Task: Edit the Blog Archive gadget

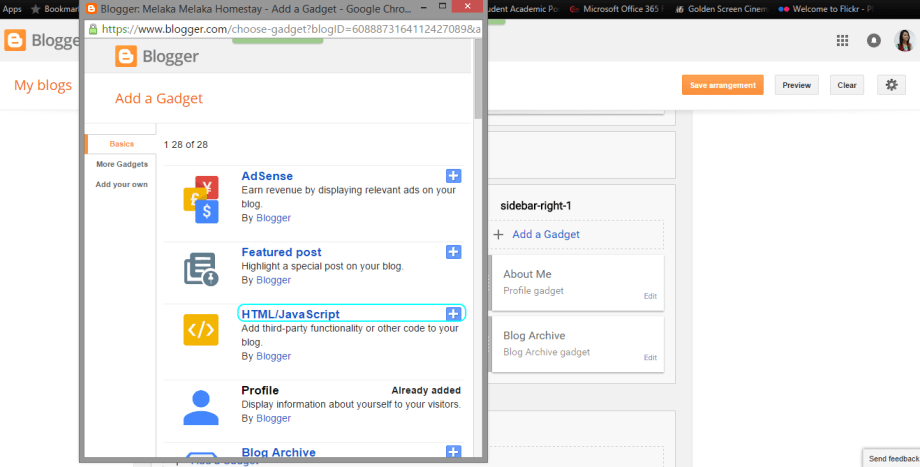Action: (650, 357)
